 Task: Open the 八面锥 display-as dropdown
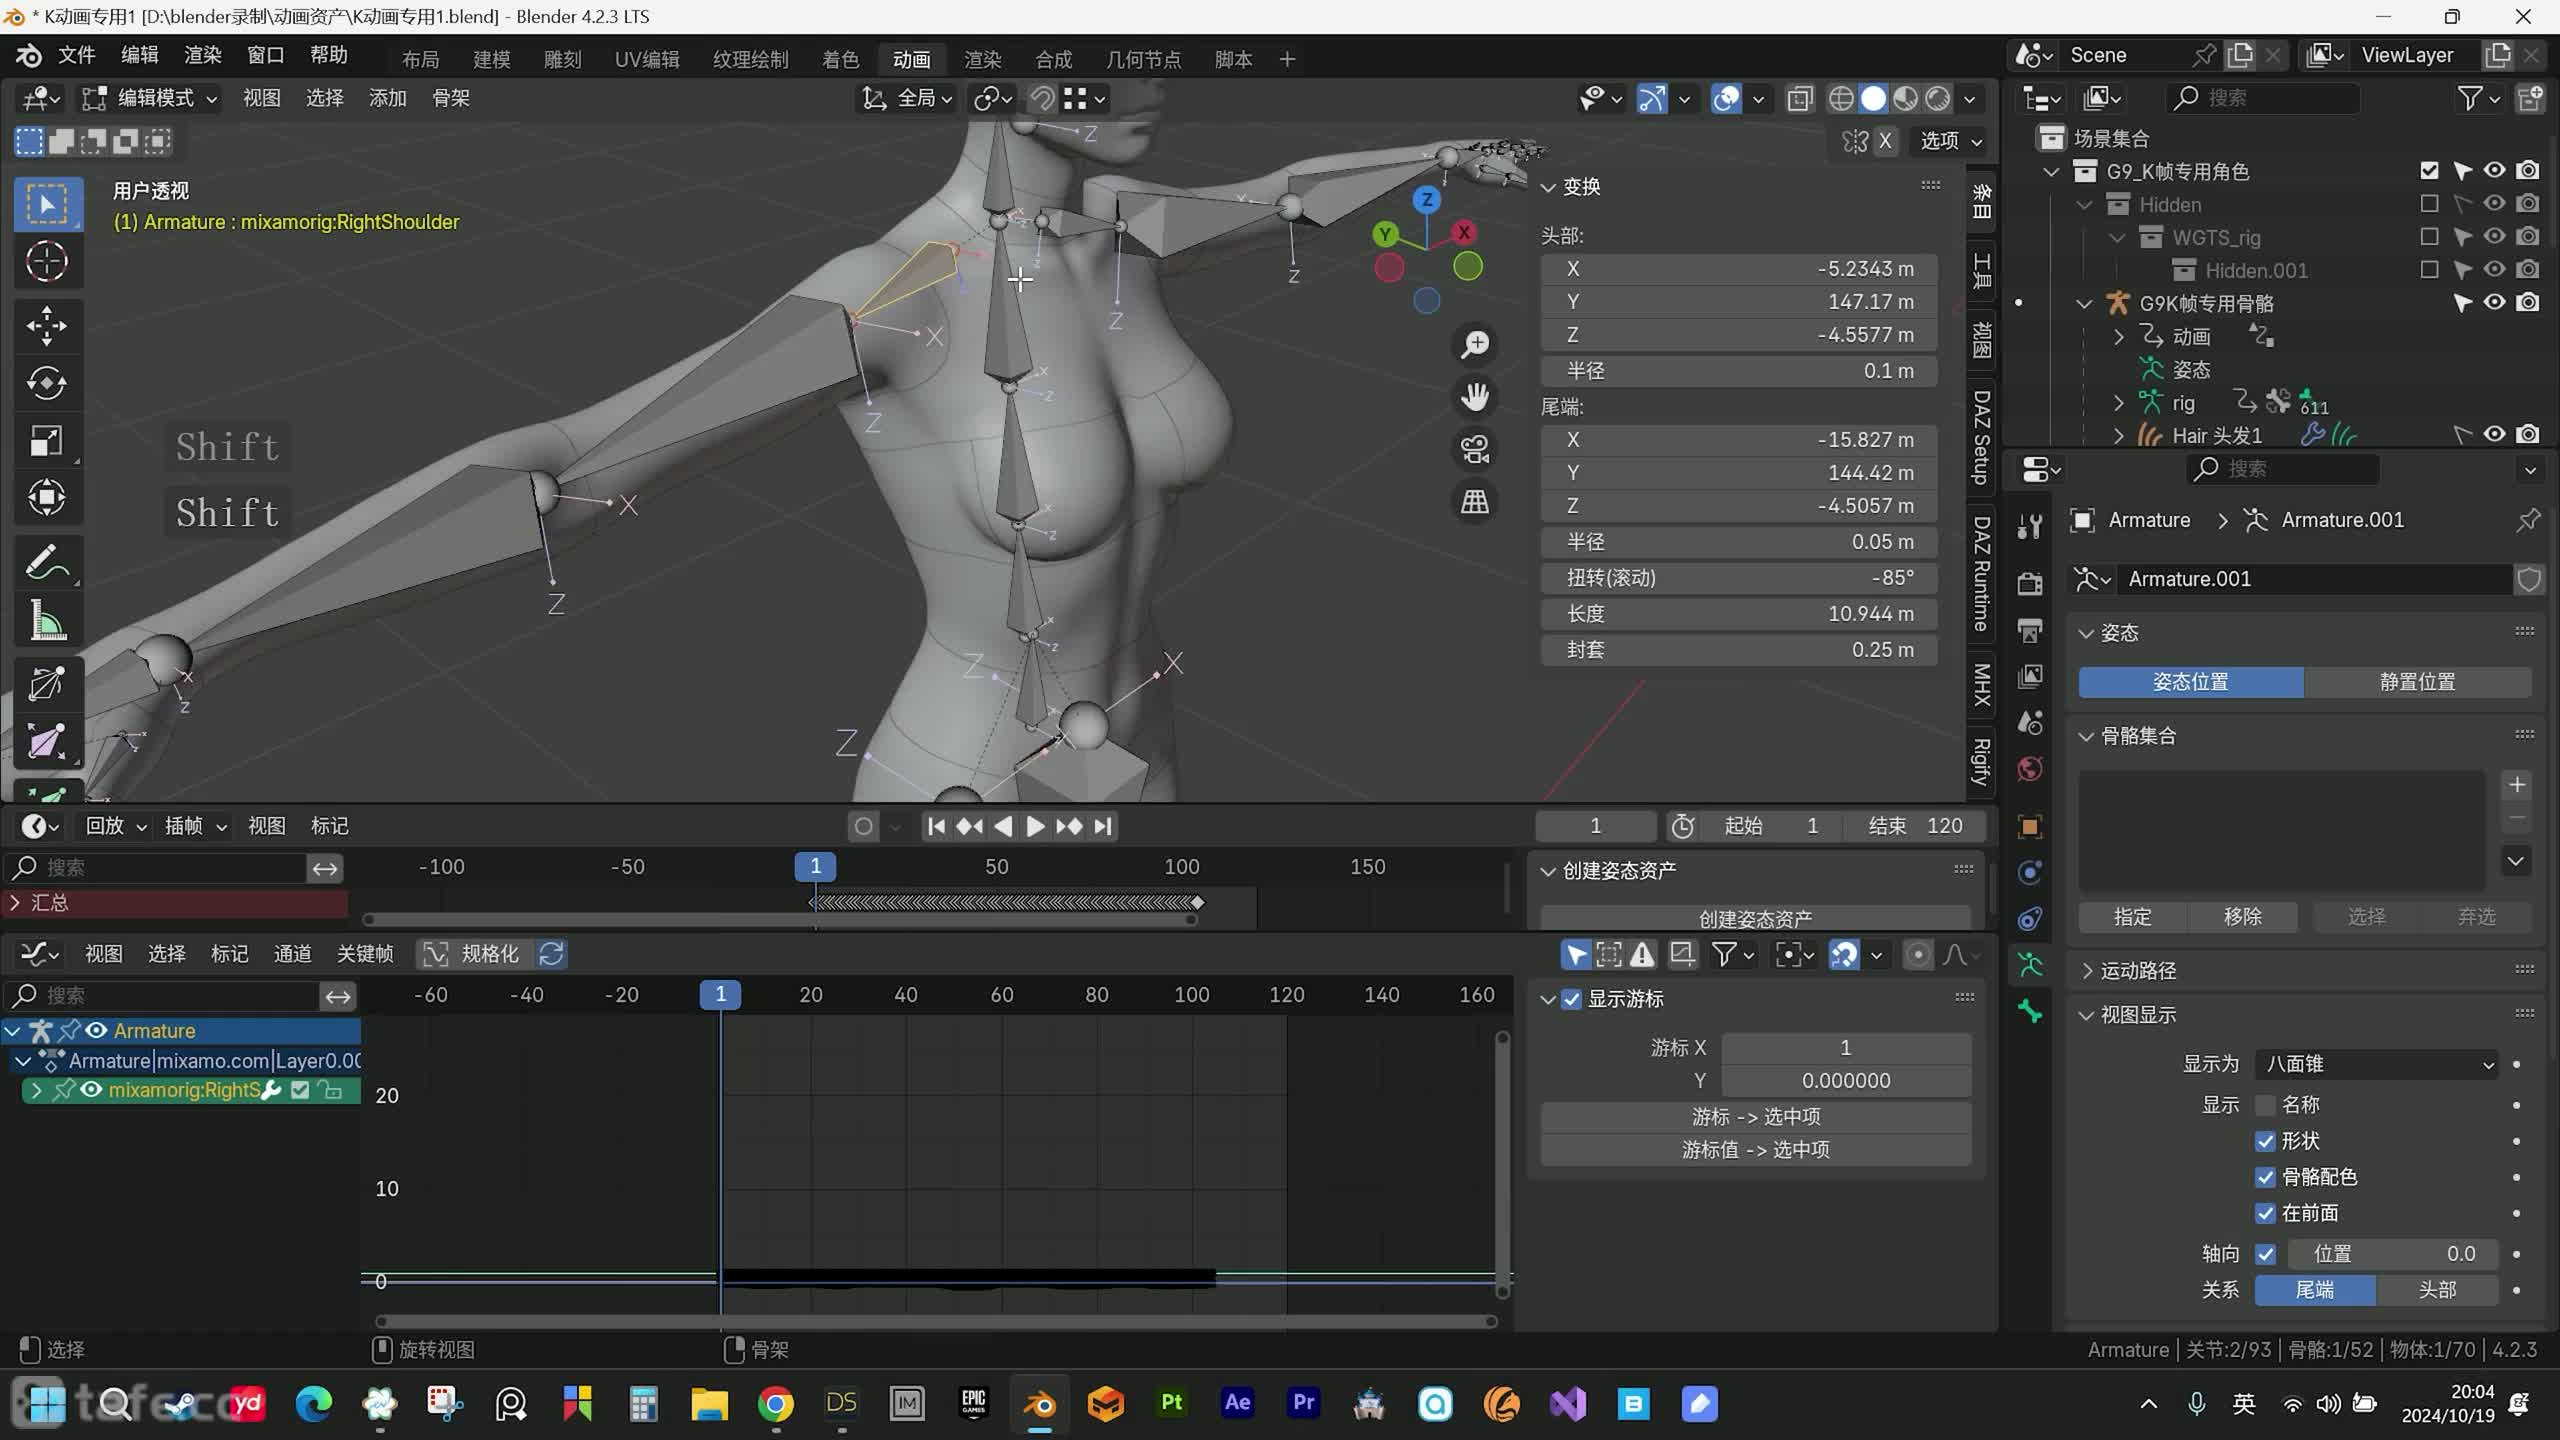2376,1064
